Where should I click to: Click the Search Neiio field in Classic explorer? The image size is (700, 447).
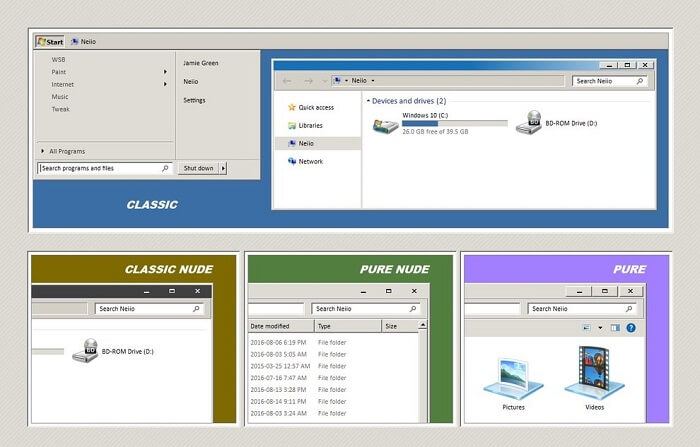[610, 81]
